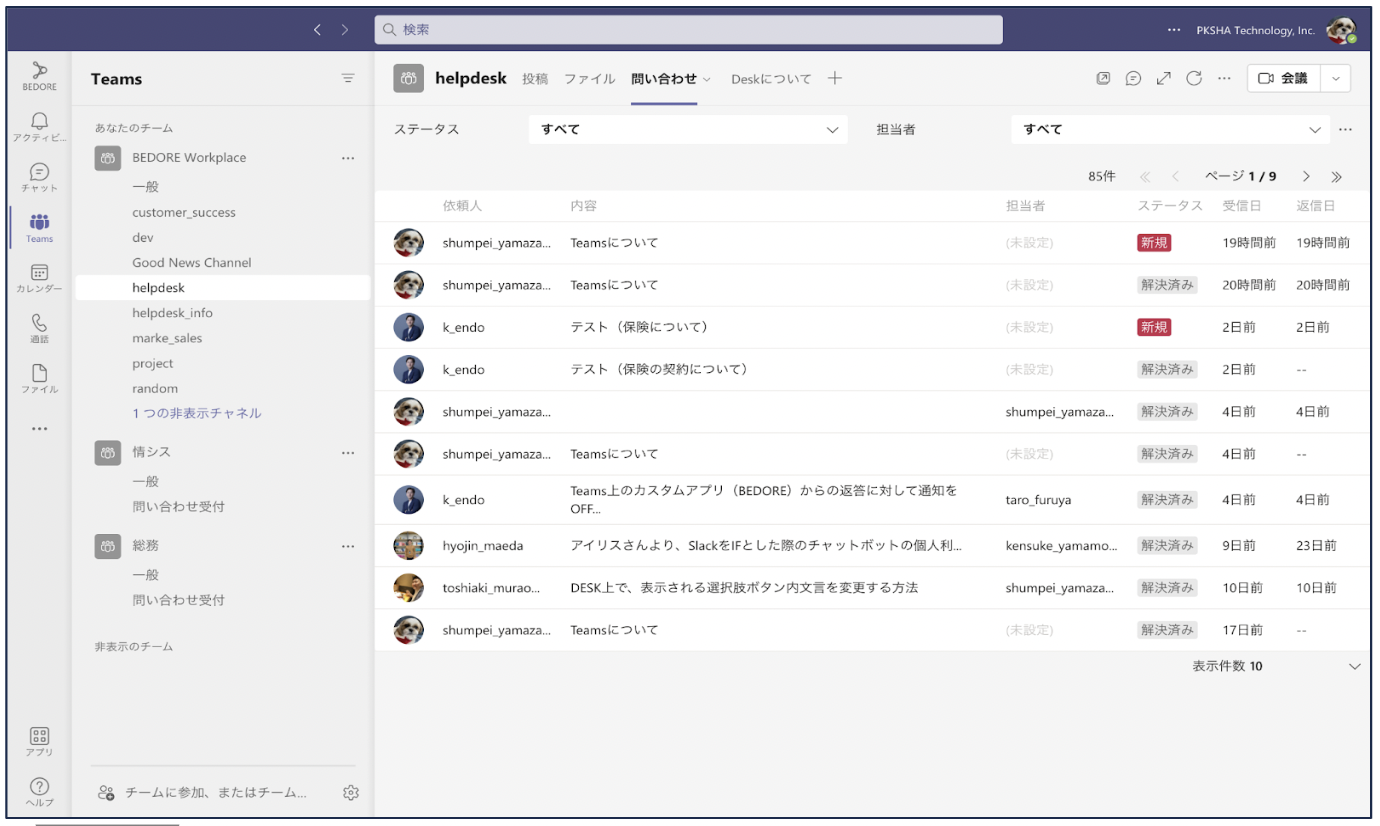
Task: Open the DESK上で、表示される選択肢ボタン inquiry
Action: click(x=744, y=588)
